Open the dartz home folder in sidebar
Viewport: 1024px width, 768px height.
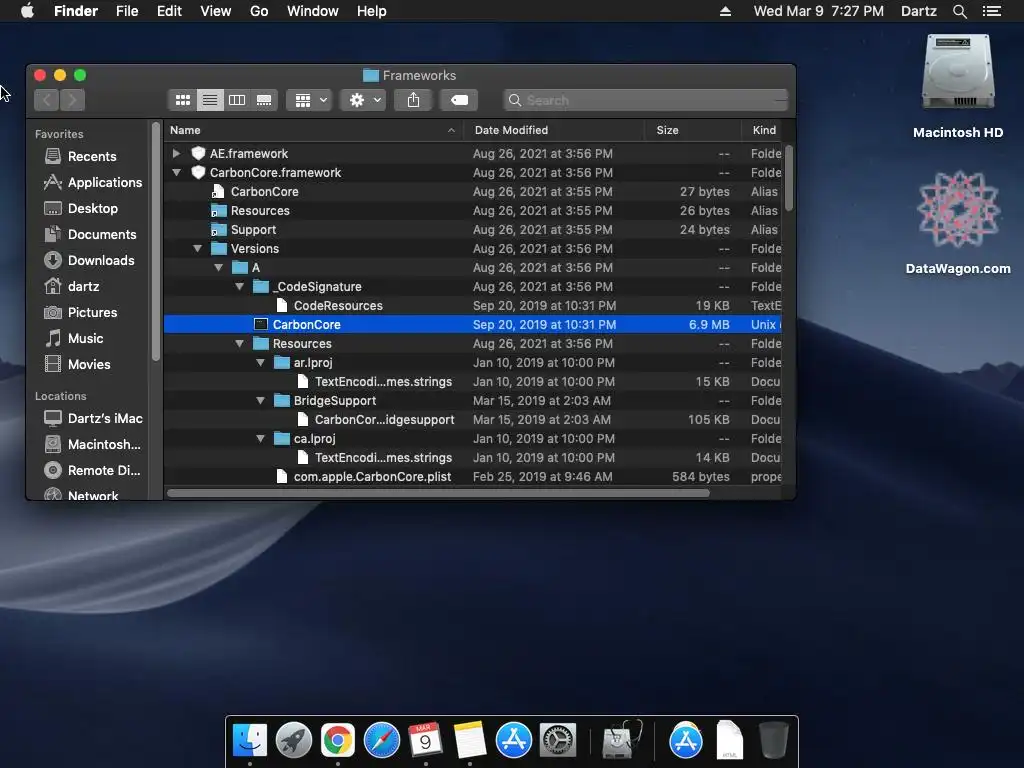(x=72, y=286)
